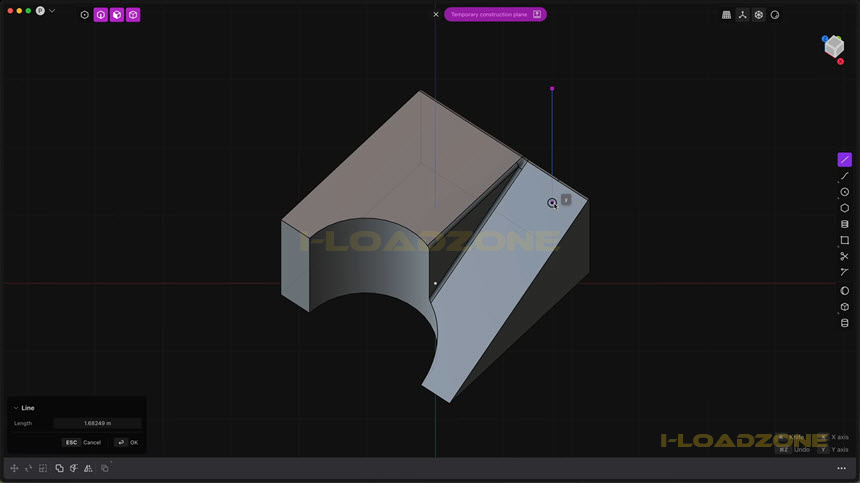The width and height of the screenshot is (860, 483).
Task: Toggle edge selection mode button
Action: [x=100, y=15]
